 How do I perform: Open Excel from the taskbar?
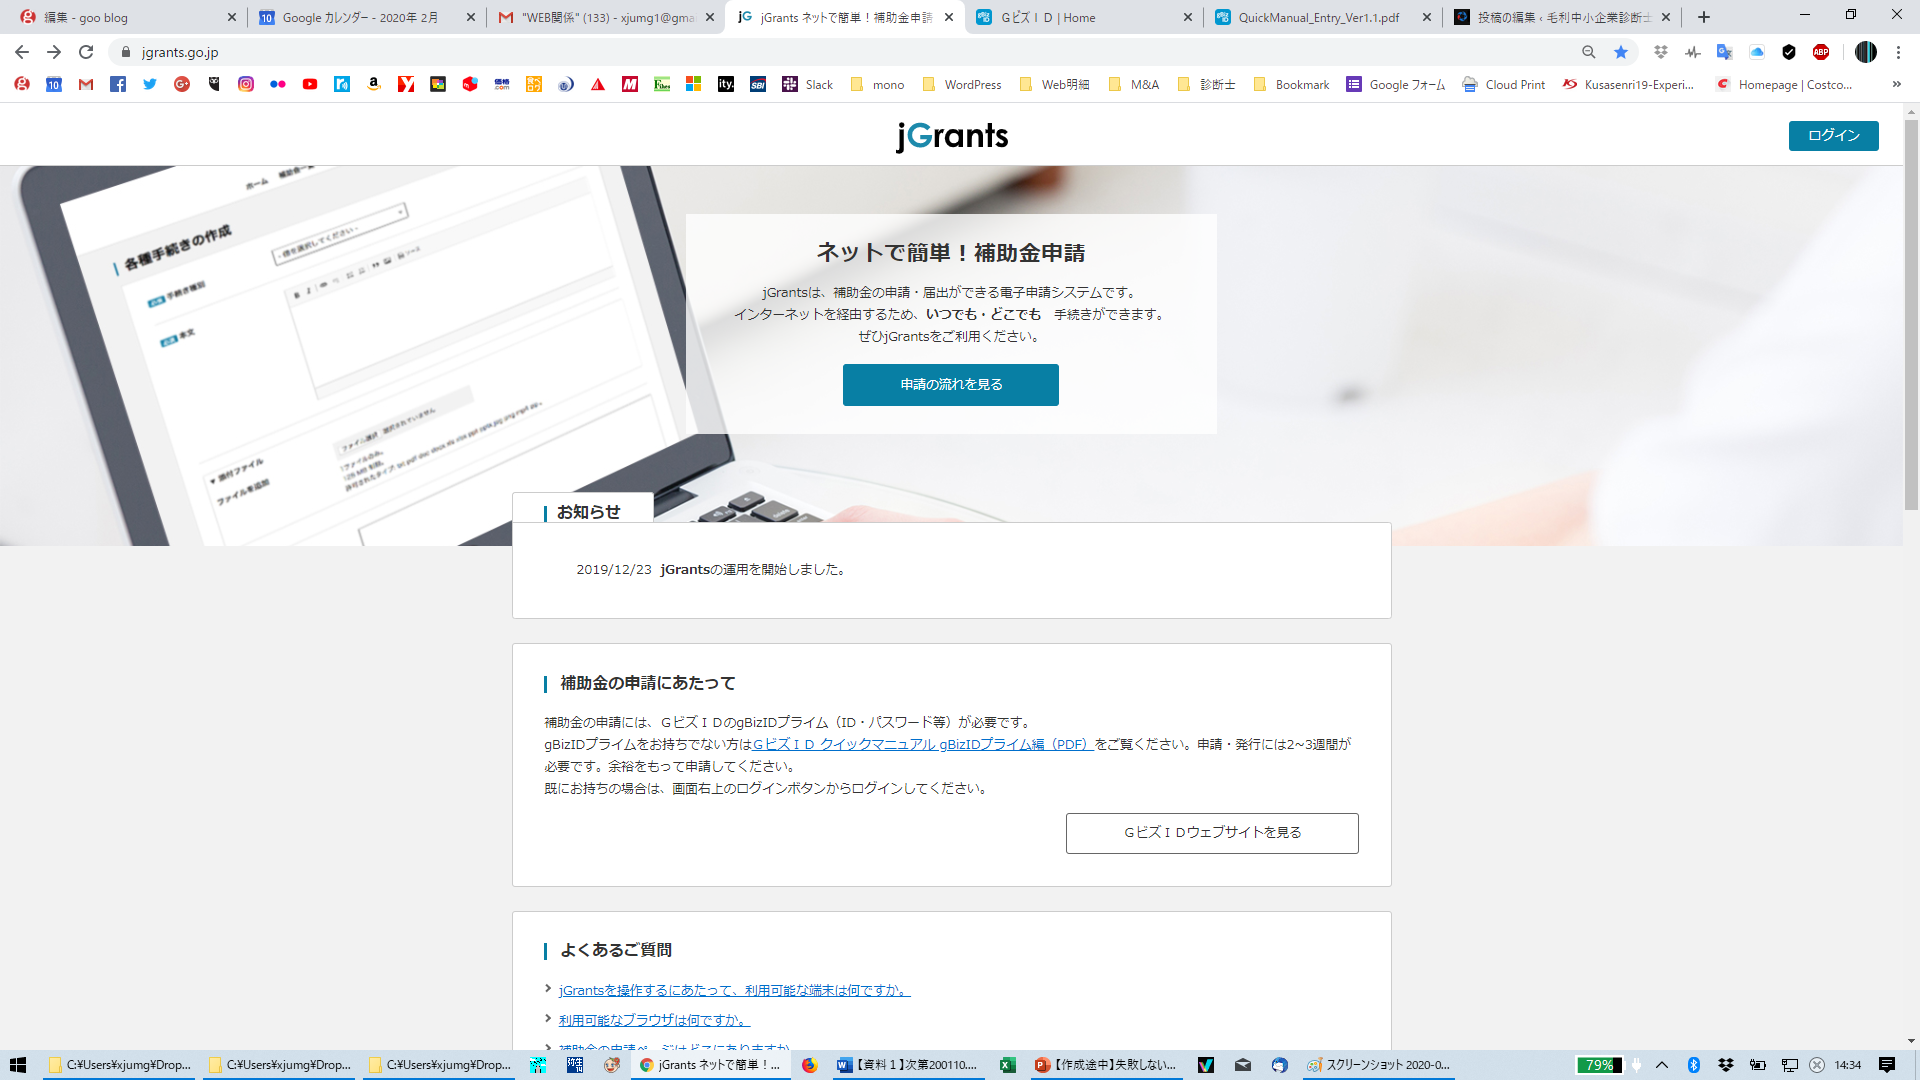pyautogui.click(x=1008, y=1065)
